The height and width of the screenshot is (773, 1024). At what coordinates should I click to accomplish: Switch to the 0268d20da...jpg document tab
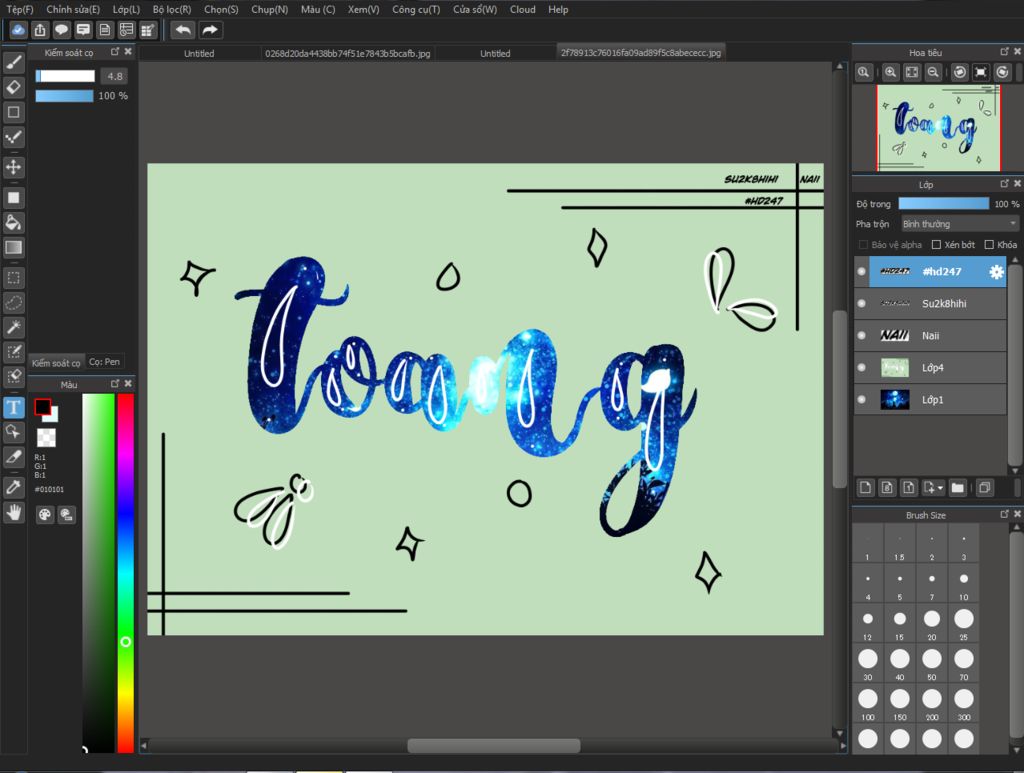coord(347,54)
